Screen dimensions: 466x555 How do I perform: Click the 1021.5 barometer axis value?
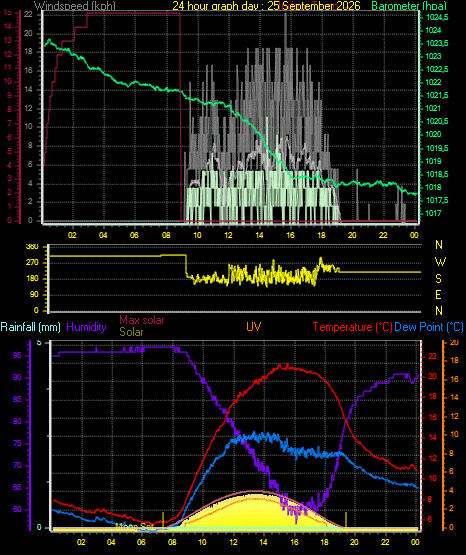[437, 95]
